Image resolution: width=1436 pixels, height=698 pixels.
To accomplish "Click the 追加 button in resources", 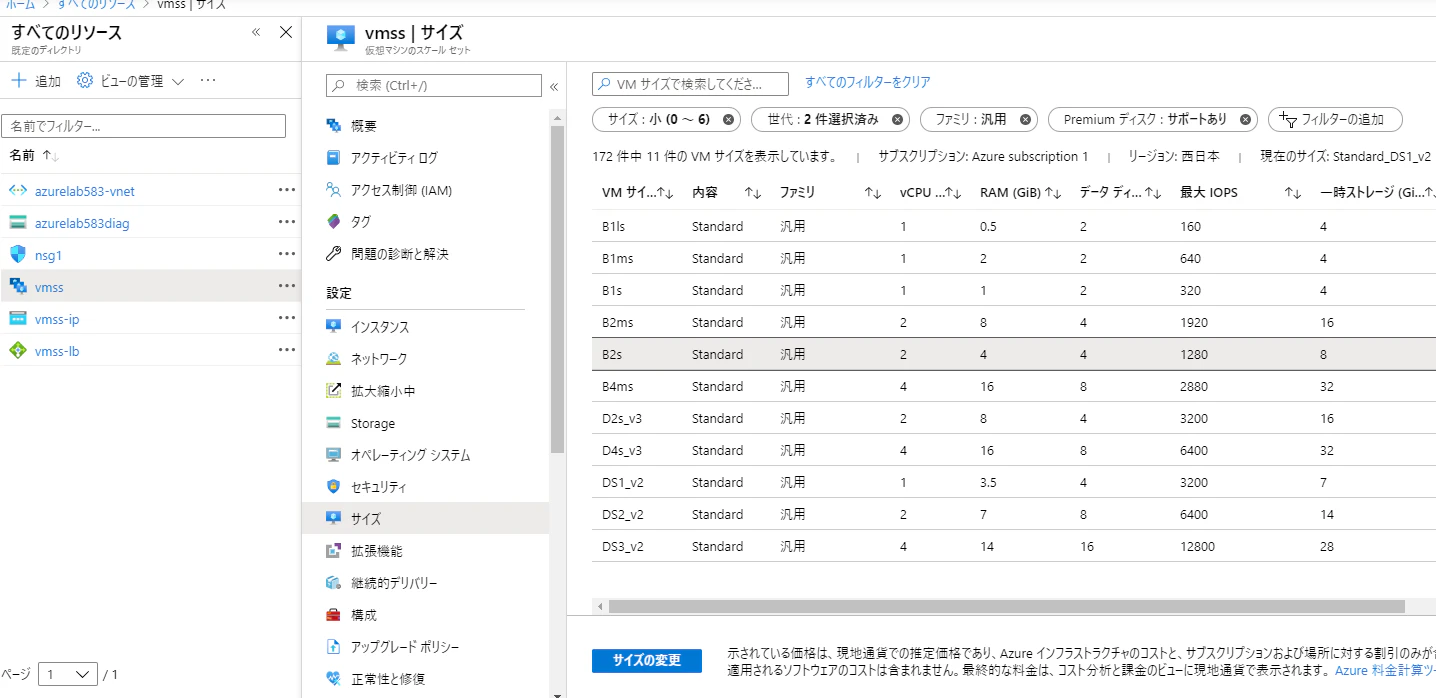I will click(35, 81).
